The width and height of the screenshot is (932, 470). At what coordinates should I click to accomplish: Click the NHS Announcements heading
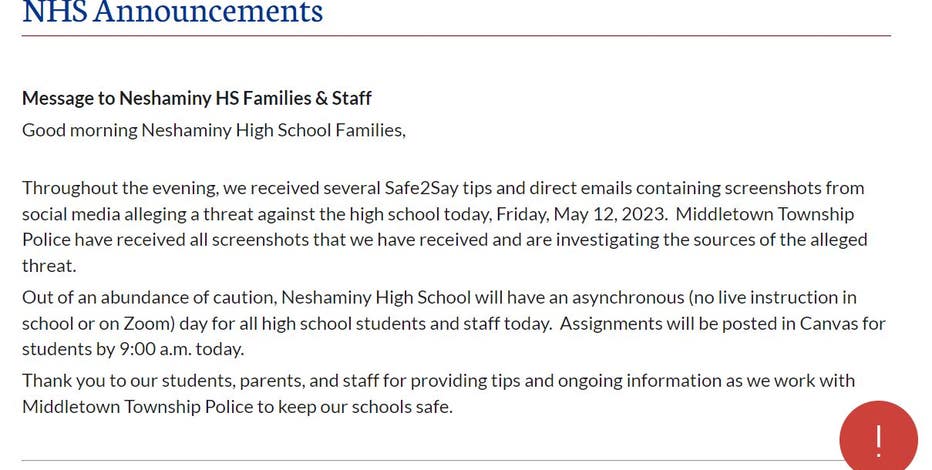172,11
